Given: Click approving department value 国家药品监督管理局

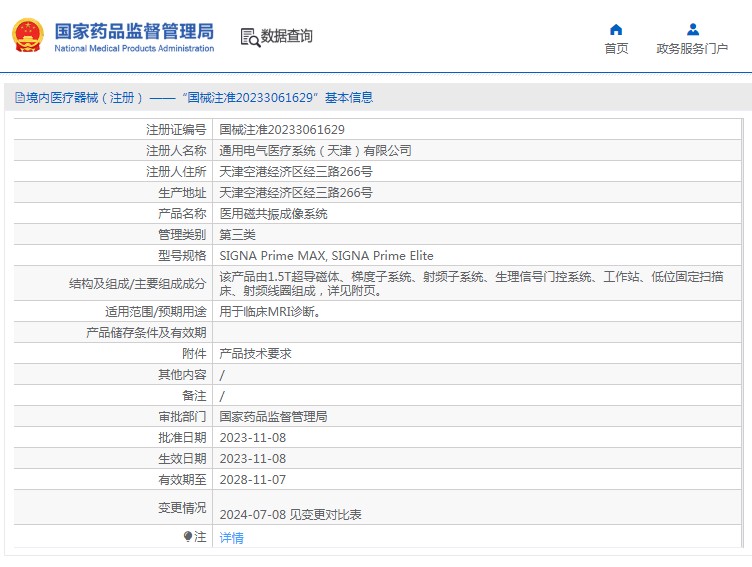Looking at the screenshot, I should (x=273, y=417).
